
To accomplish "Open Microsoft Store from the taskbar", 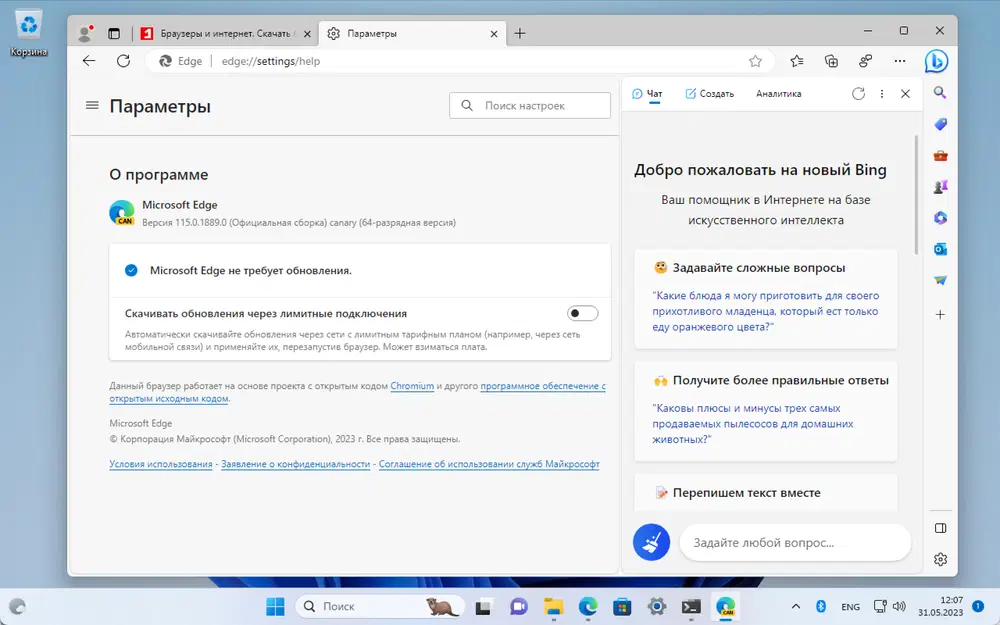I will [x=622, y=607].
